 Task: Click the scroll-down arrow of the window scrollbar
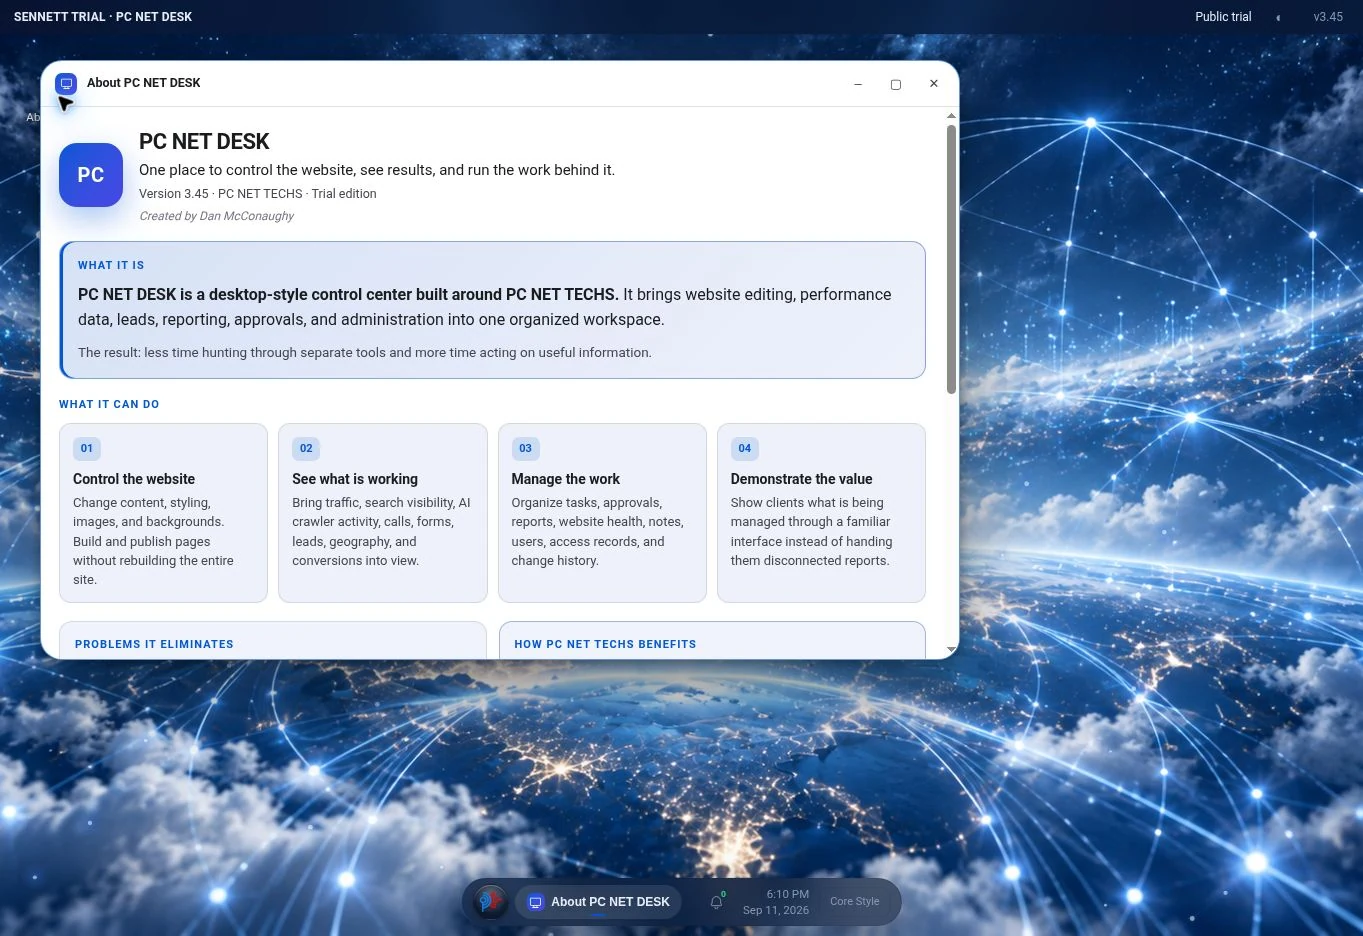pos(951,650)
